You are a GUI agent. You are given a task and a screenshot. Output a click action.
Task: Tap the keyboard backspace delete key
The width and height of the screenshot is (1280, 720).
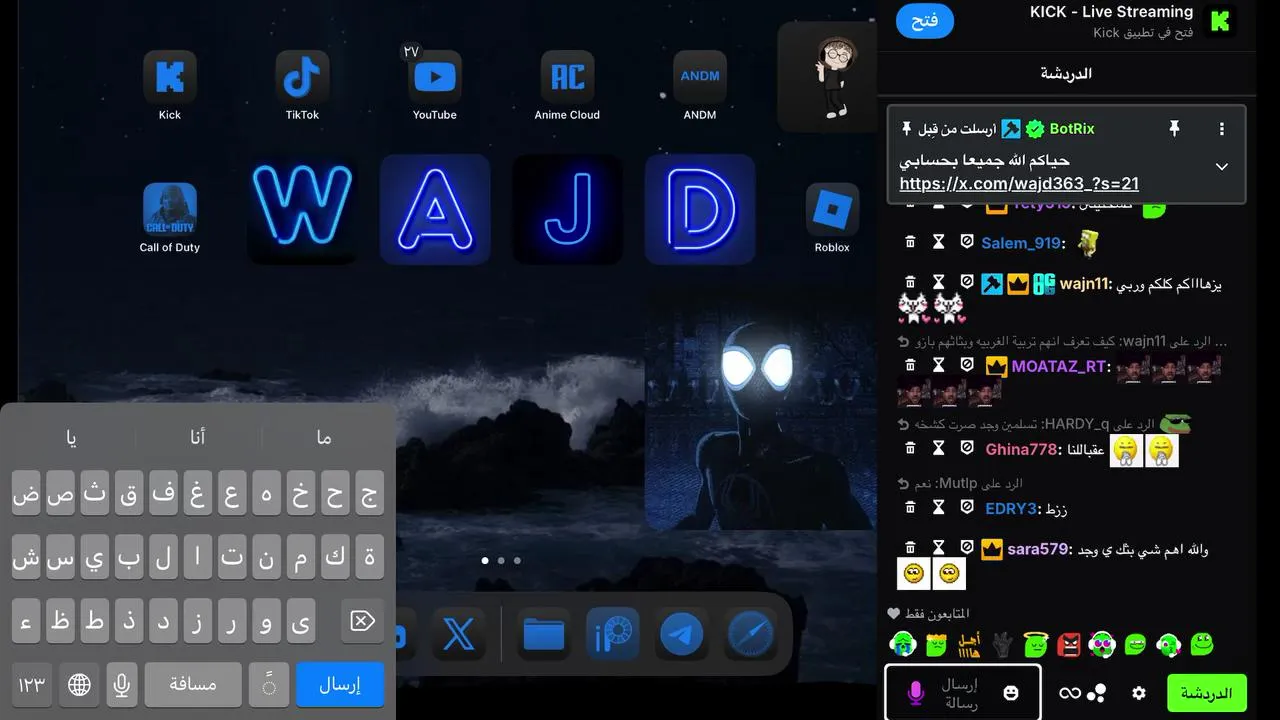click(362, 621)
